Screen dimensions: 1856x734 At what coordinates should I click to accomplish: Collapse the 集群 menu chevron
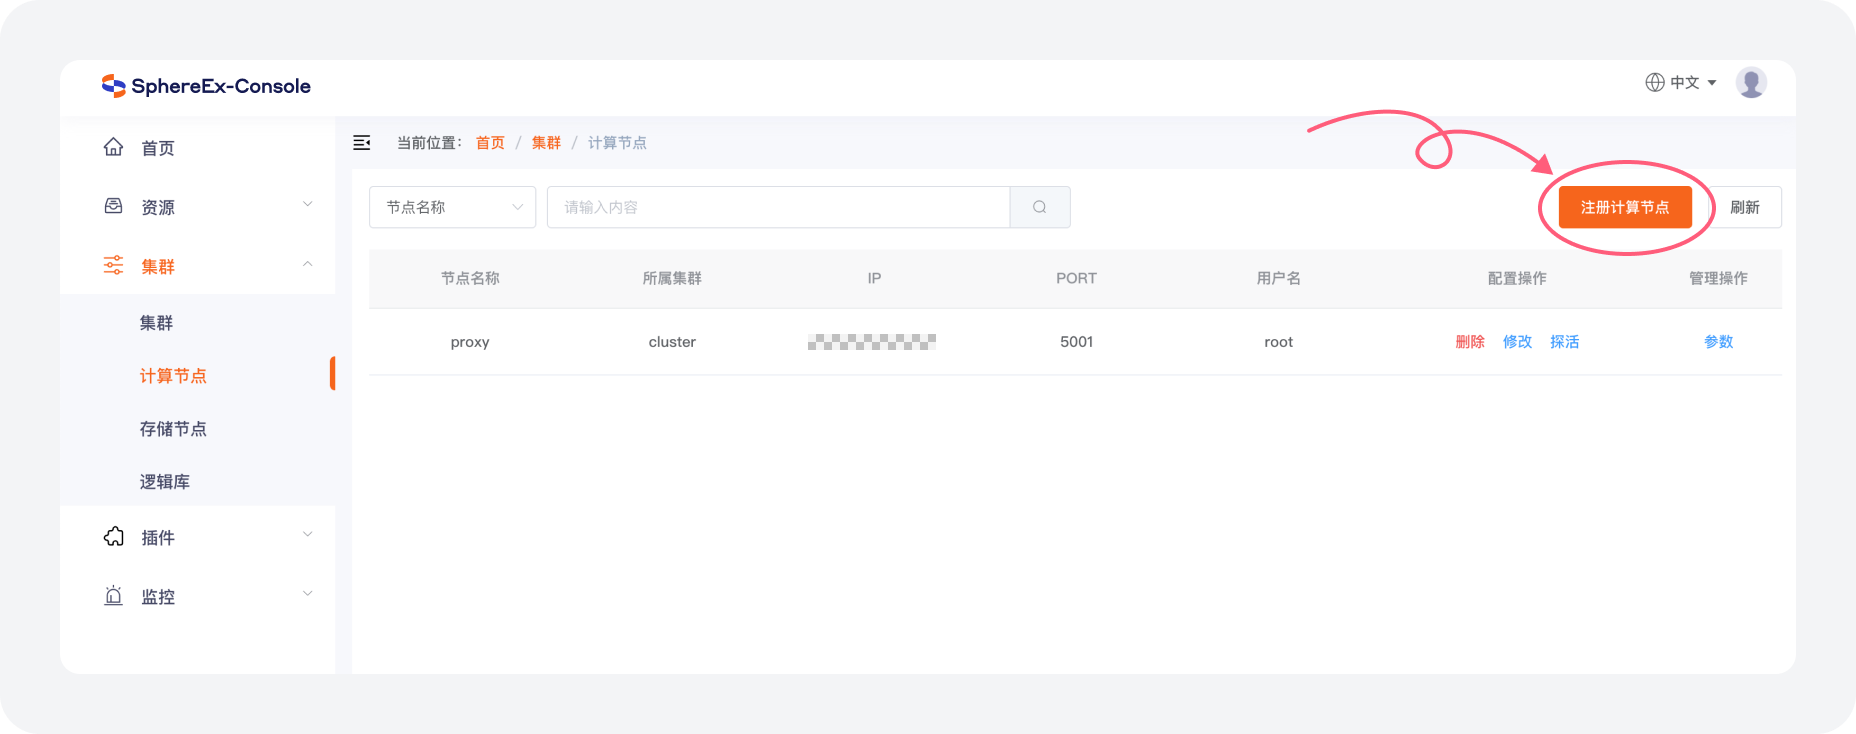[308, 265]
